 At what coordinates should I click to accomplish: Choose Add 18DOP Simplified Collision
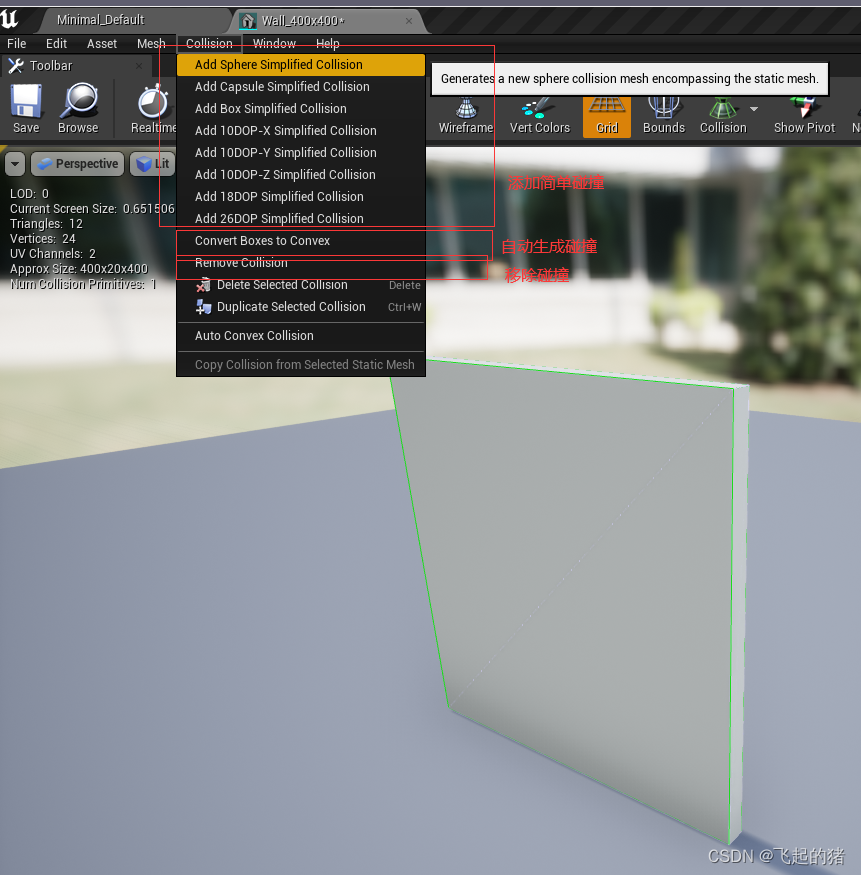(301, 196)
